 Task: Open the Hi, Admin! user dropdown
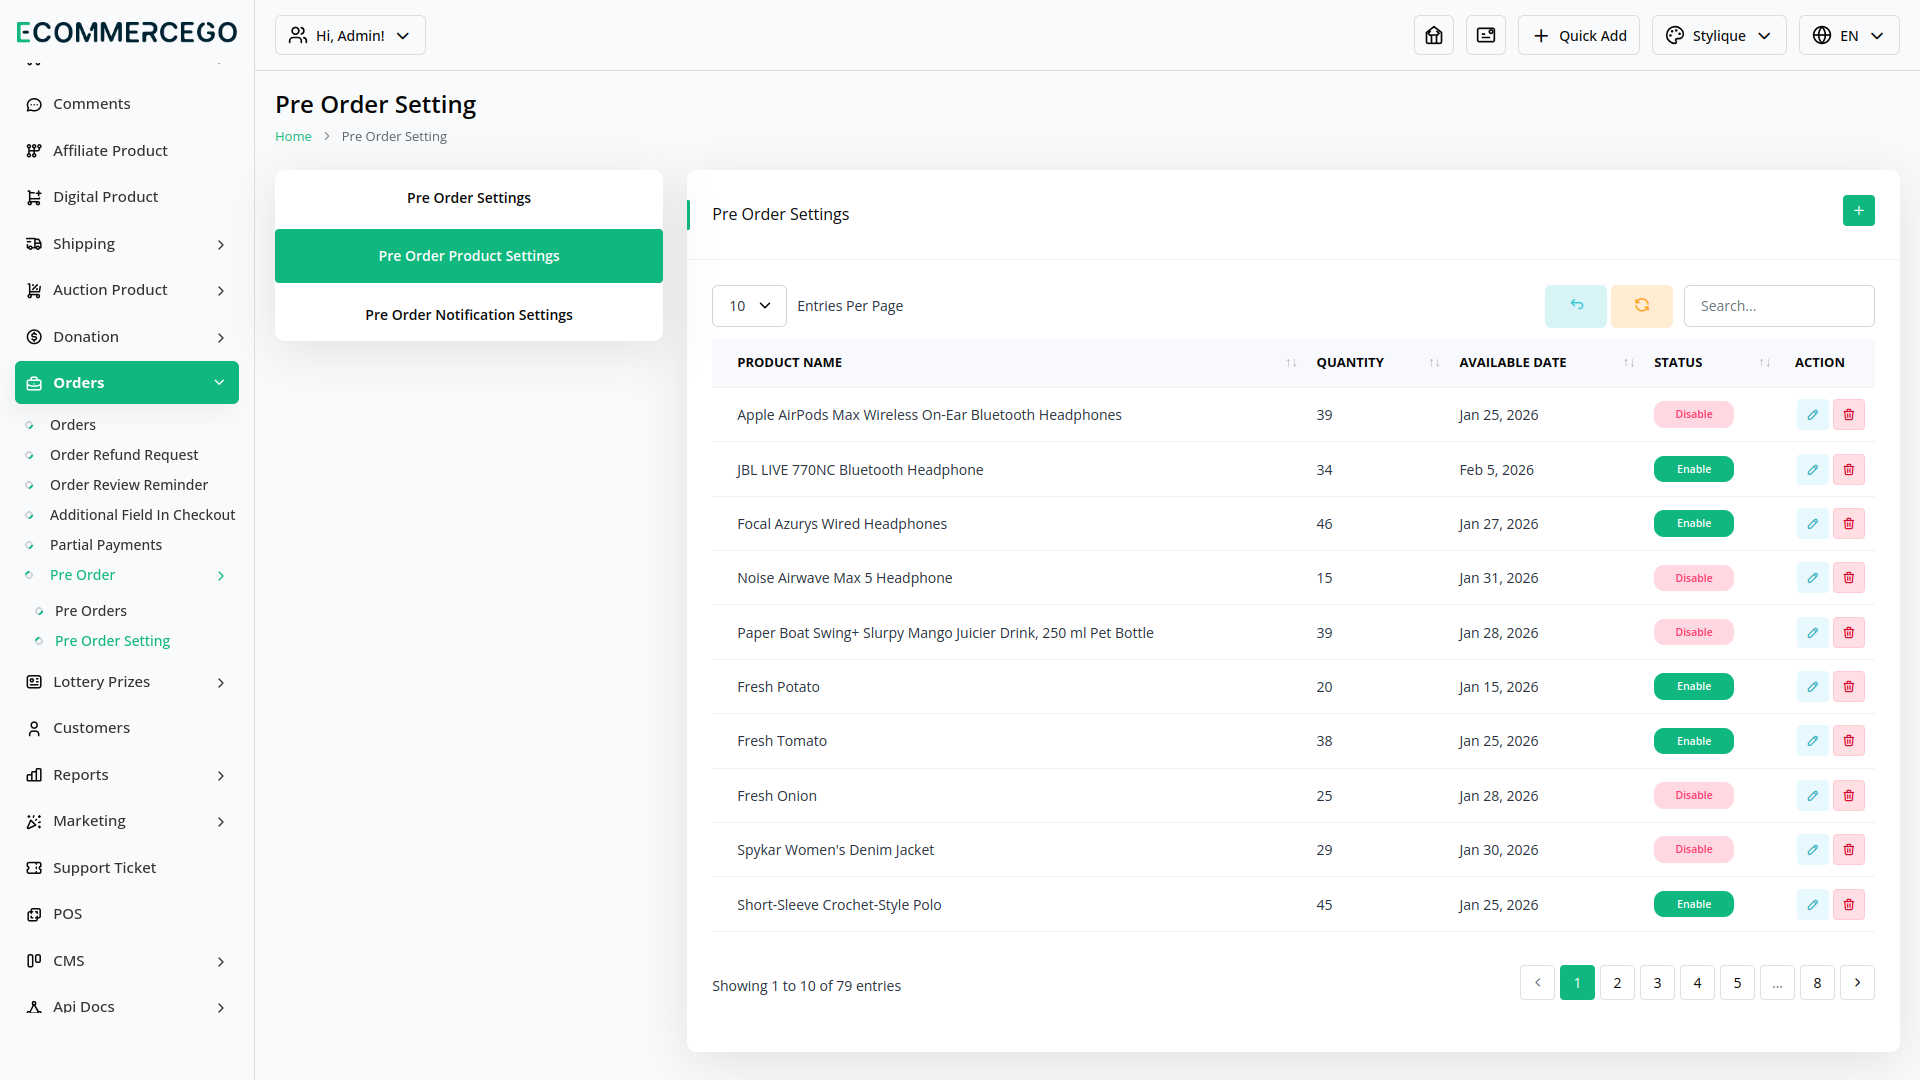(x=350, y=35)
